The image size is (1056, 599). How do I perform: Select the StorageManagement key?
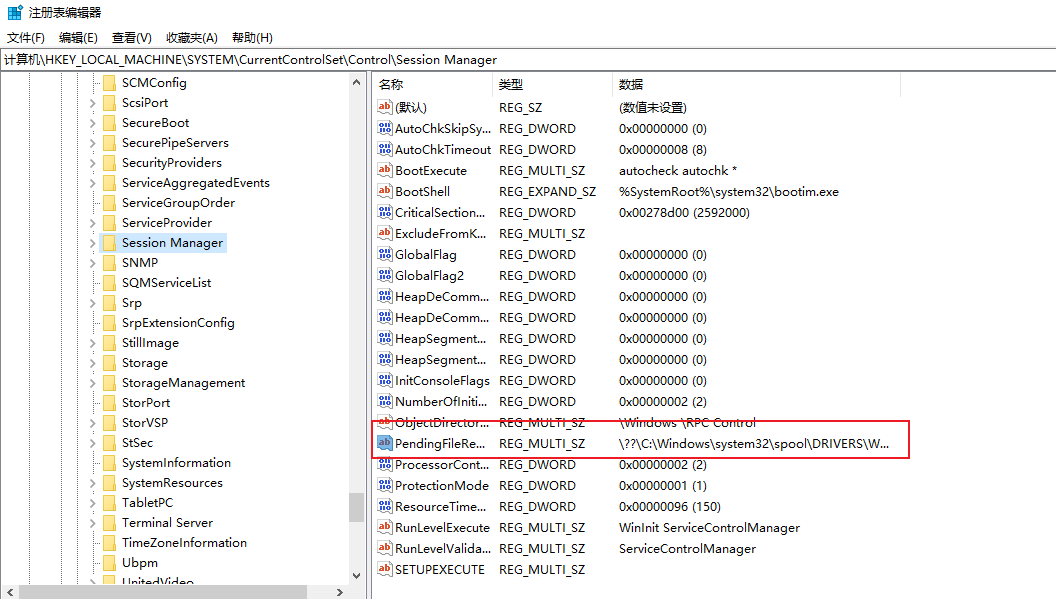pos(183,383)
